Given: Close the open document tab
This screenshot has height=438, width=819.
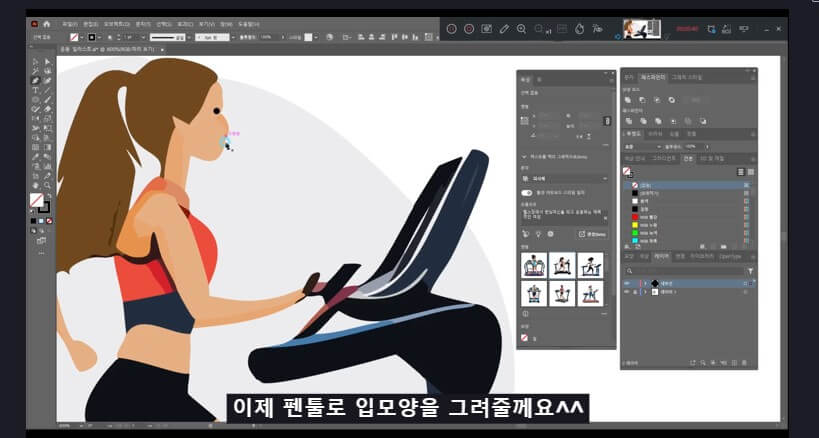Looking at the screenshot, I should [162, 49].
